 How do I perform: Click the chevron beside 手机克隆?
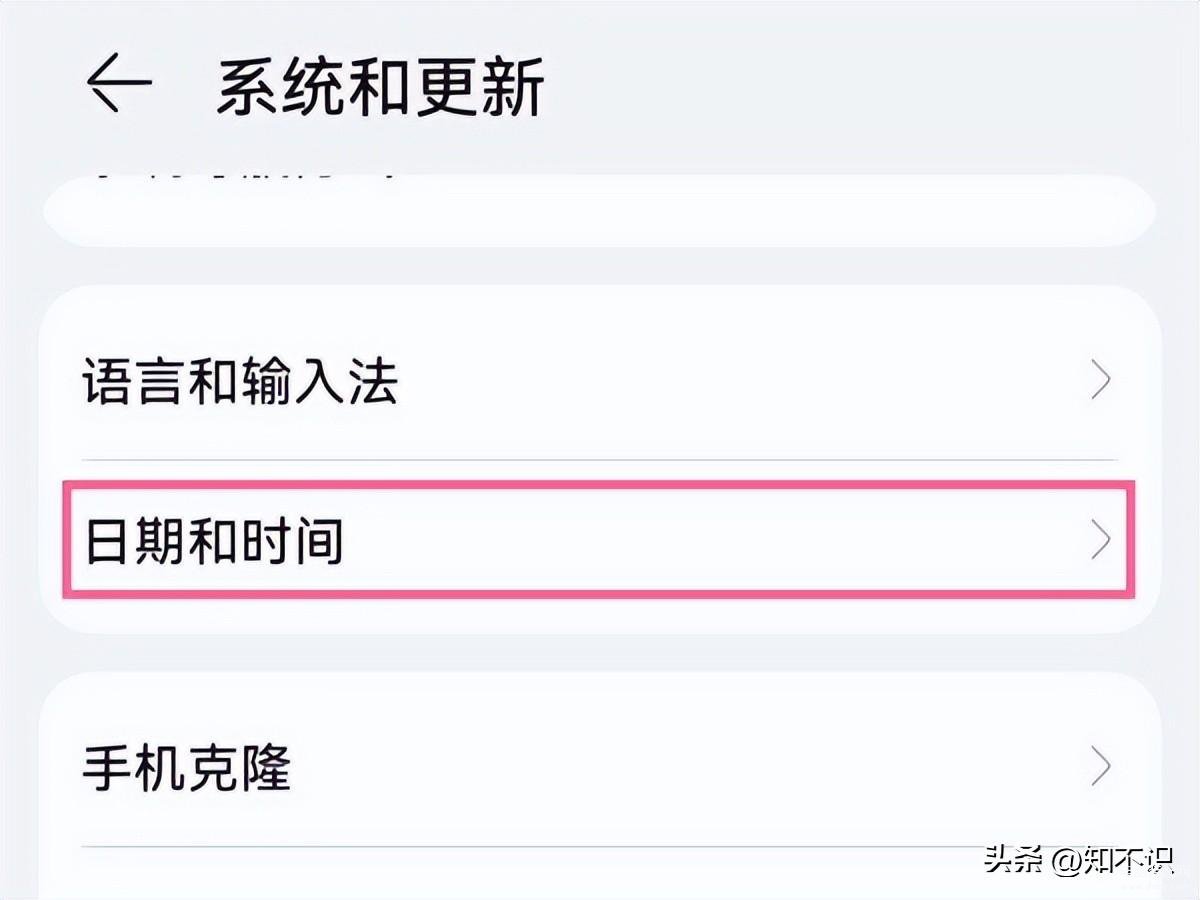[x=1101, y=767]
